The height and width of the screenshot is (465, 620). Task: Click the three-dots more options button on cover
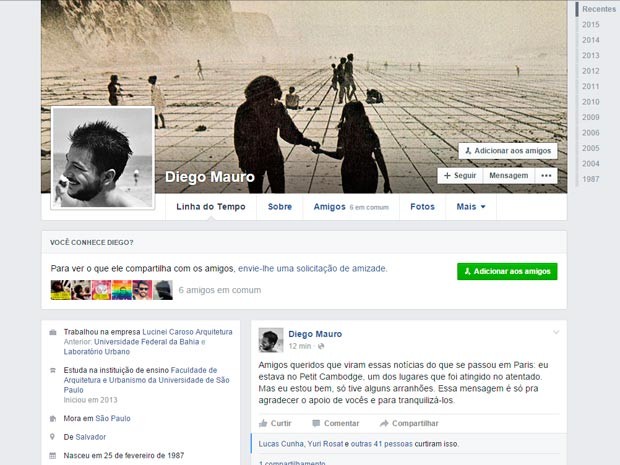(546, 175)
